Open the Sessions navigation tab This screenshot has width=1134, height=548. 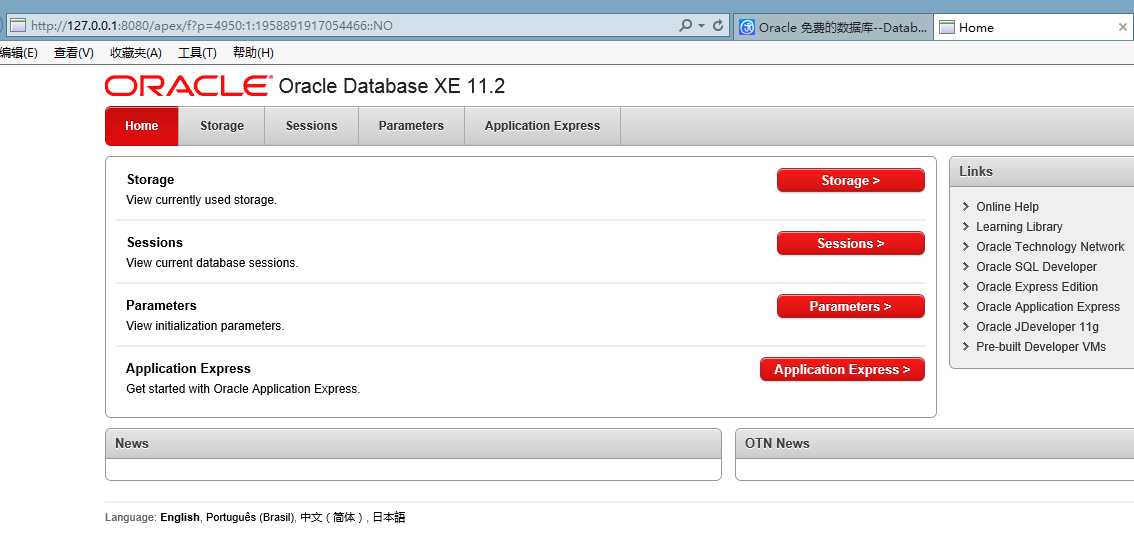pos(311,126)
